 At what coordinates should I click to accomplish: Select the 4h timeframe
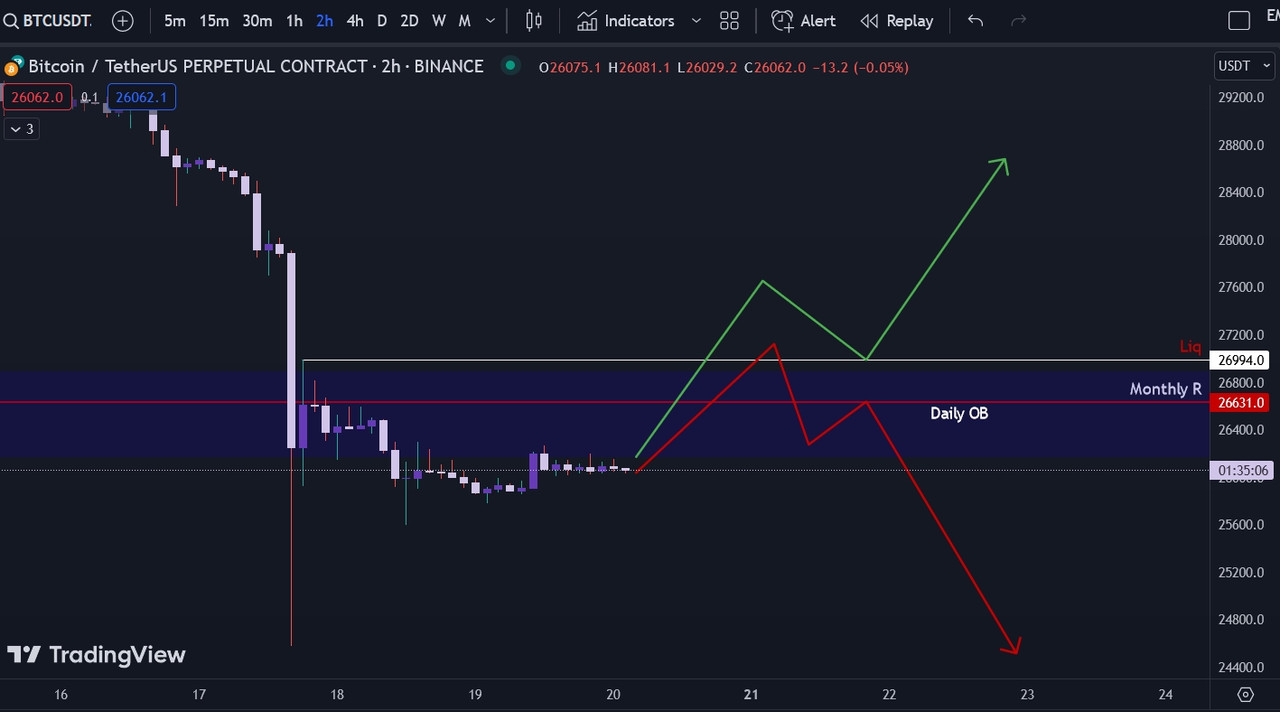tap(355, 20)
